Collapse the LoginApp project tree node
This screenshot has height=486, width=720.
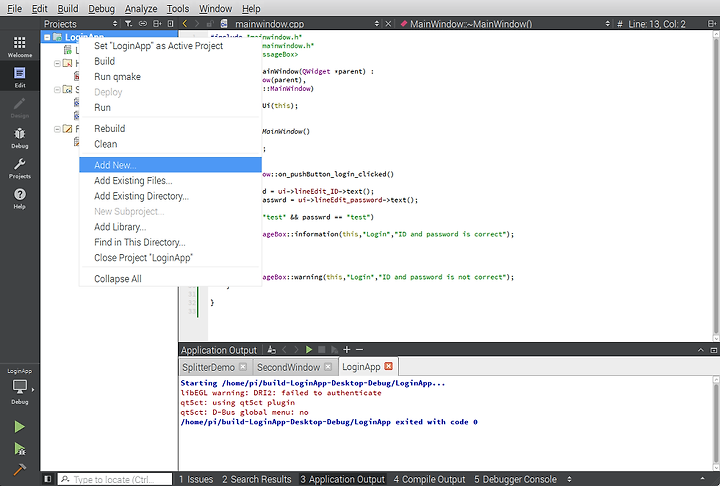47,37
